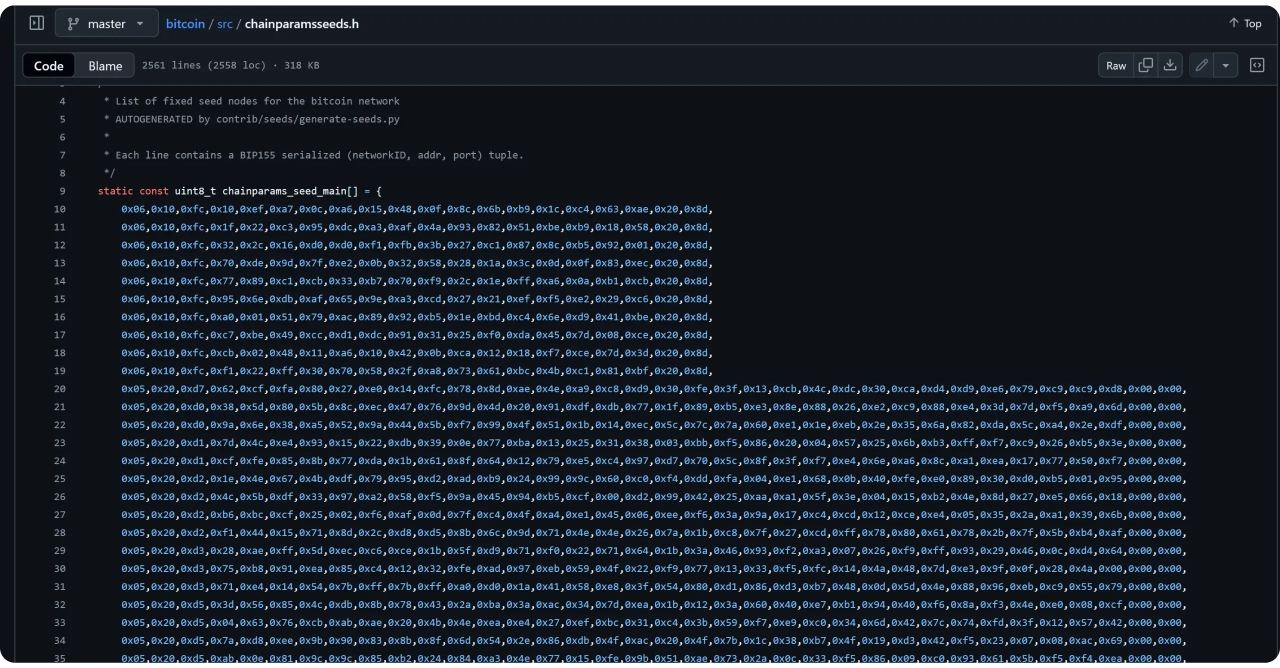Select line number 9

coord(62,191)
